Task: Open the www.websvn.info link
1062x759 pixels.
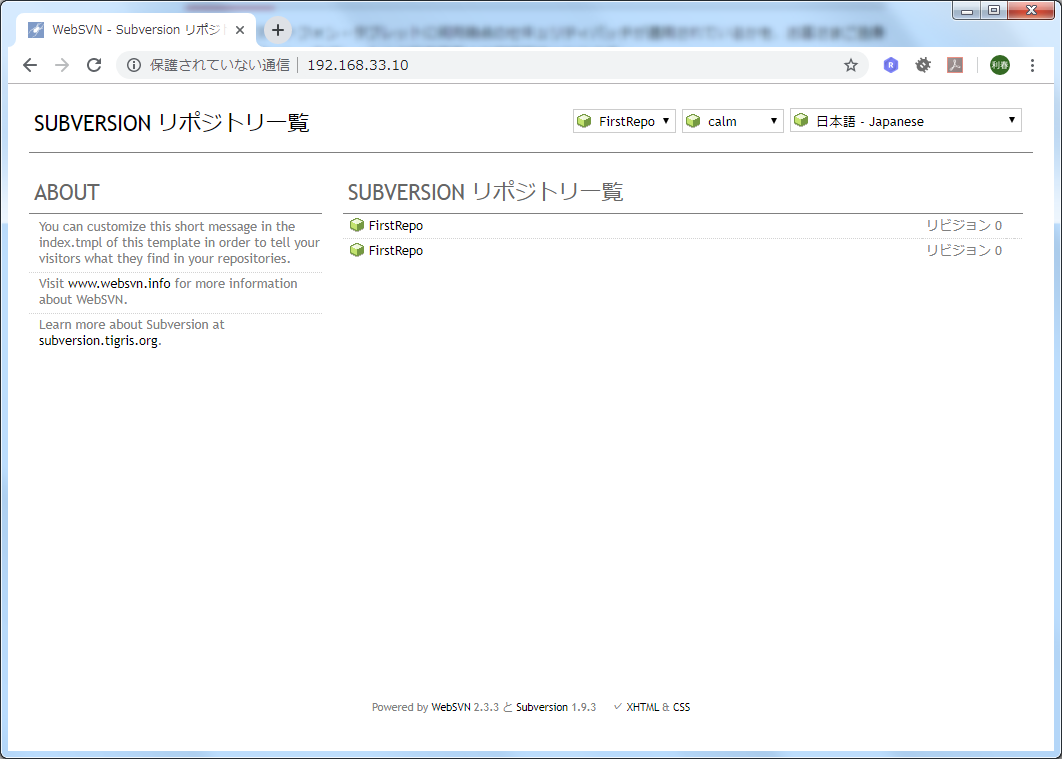Action: coord(119,284)
